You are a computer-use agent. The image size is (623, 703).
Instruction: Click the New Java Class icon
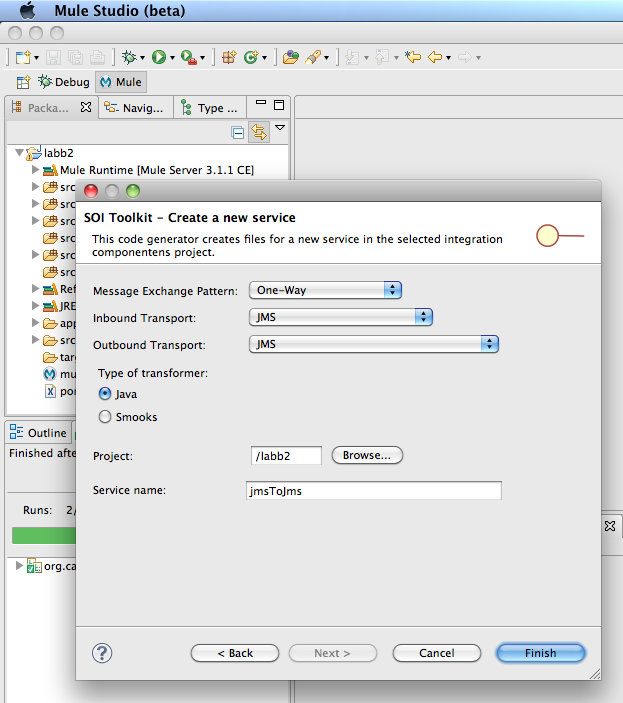tap(251, 57)
